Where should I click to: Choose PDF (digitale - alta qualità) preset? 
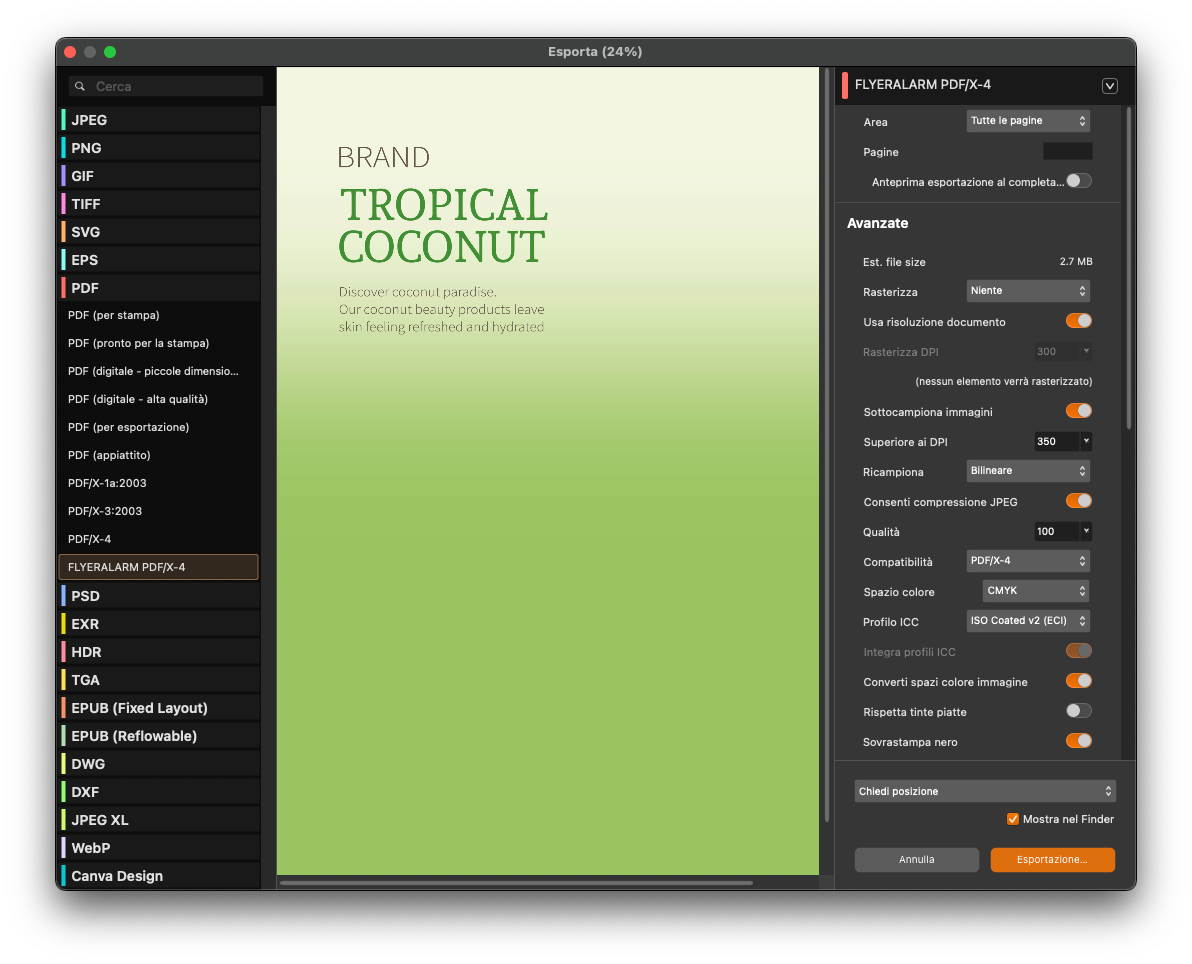160,399
